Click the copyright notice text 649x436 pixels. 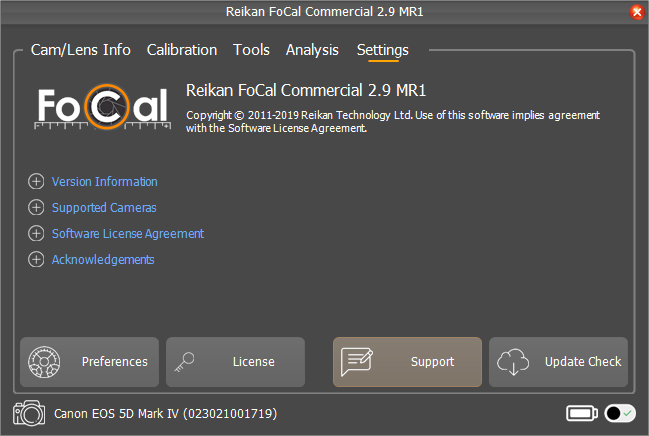click(393, 122)
